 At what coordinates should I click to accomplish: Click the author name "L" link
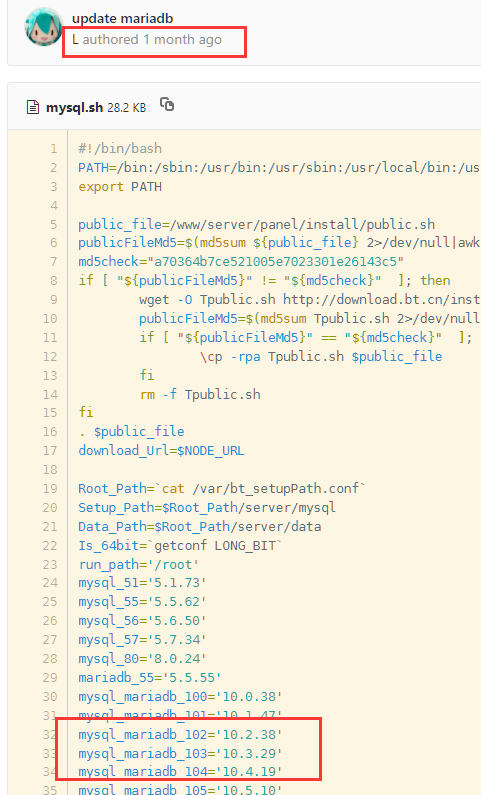pyautogui.click(x=75, y=40)
